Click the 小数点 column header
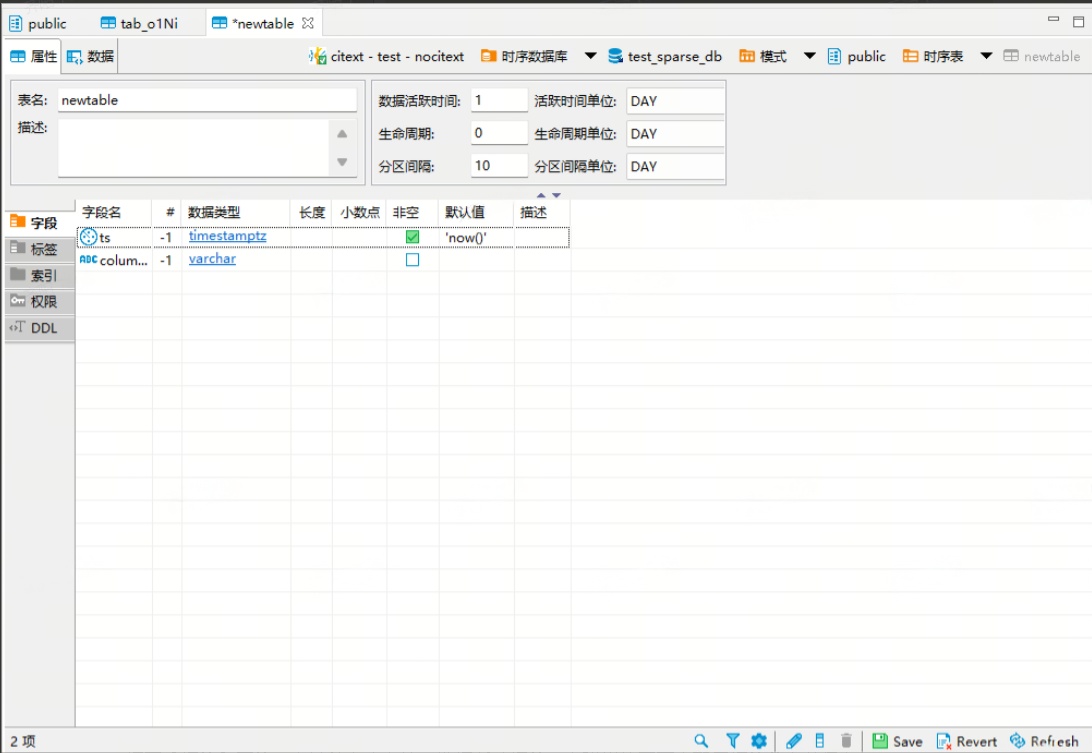1092x753 pixels. pyautogui.click(x=359, y=212)
